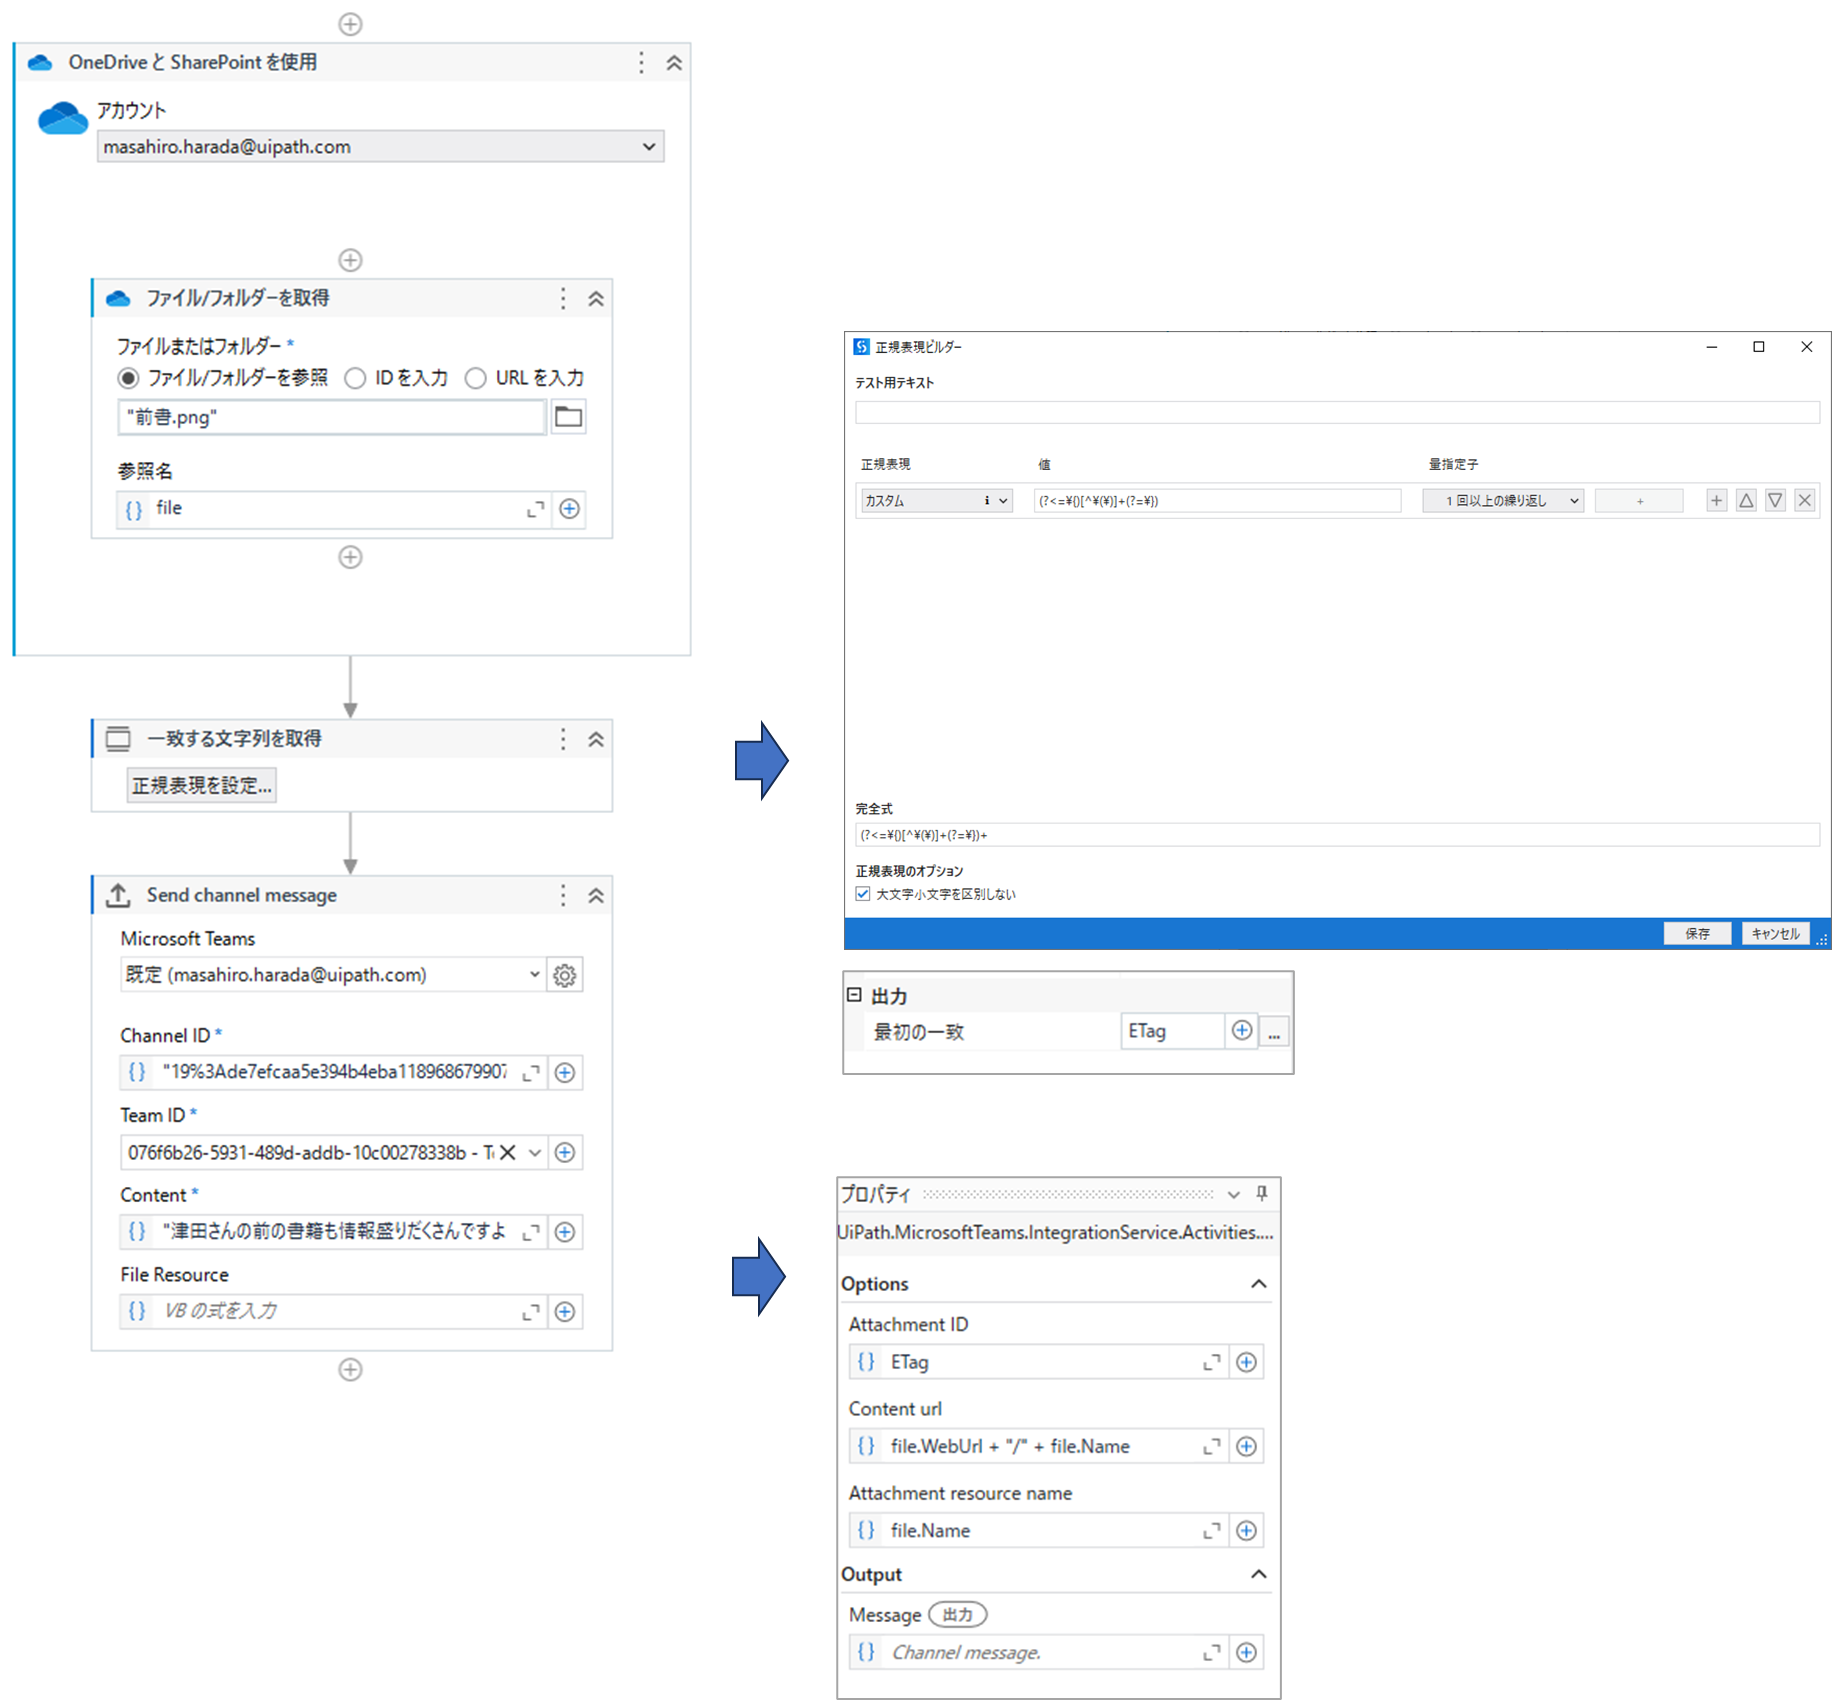The image size is (1832, 1700).
Task: Open the アカウント dropdown with masahiro.harada@uipath.com
Action: point(380,147)
